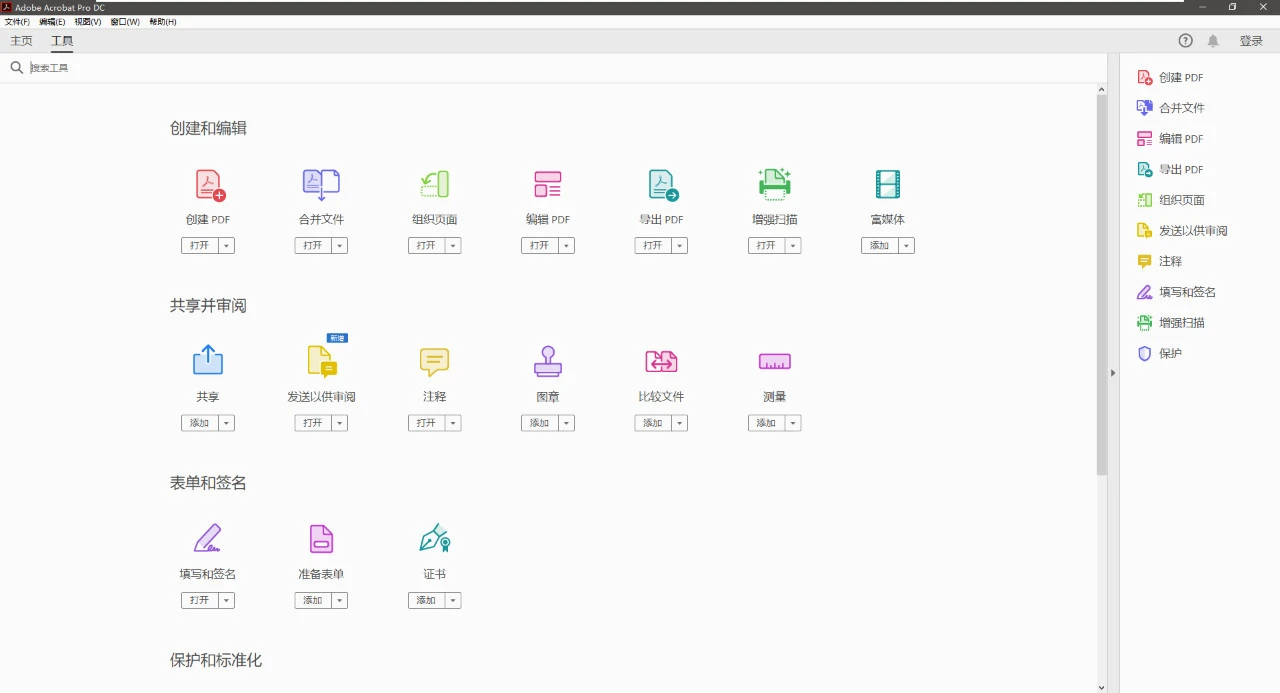The width and height of the screenshot is (1280, 693).
Task: Open the help question mark icon
Action: tap(1186, 41)
